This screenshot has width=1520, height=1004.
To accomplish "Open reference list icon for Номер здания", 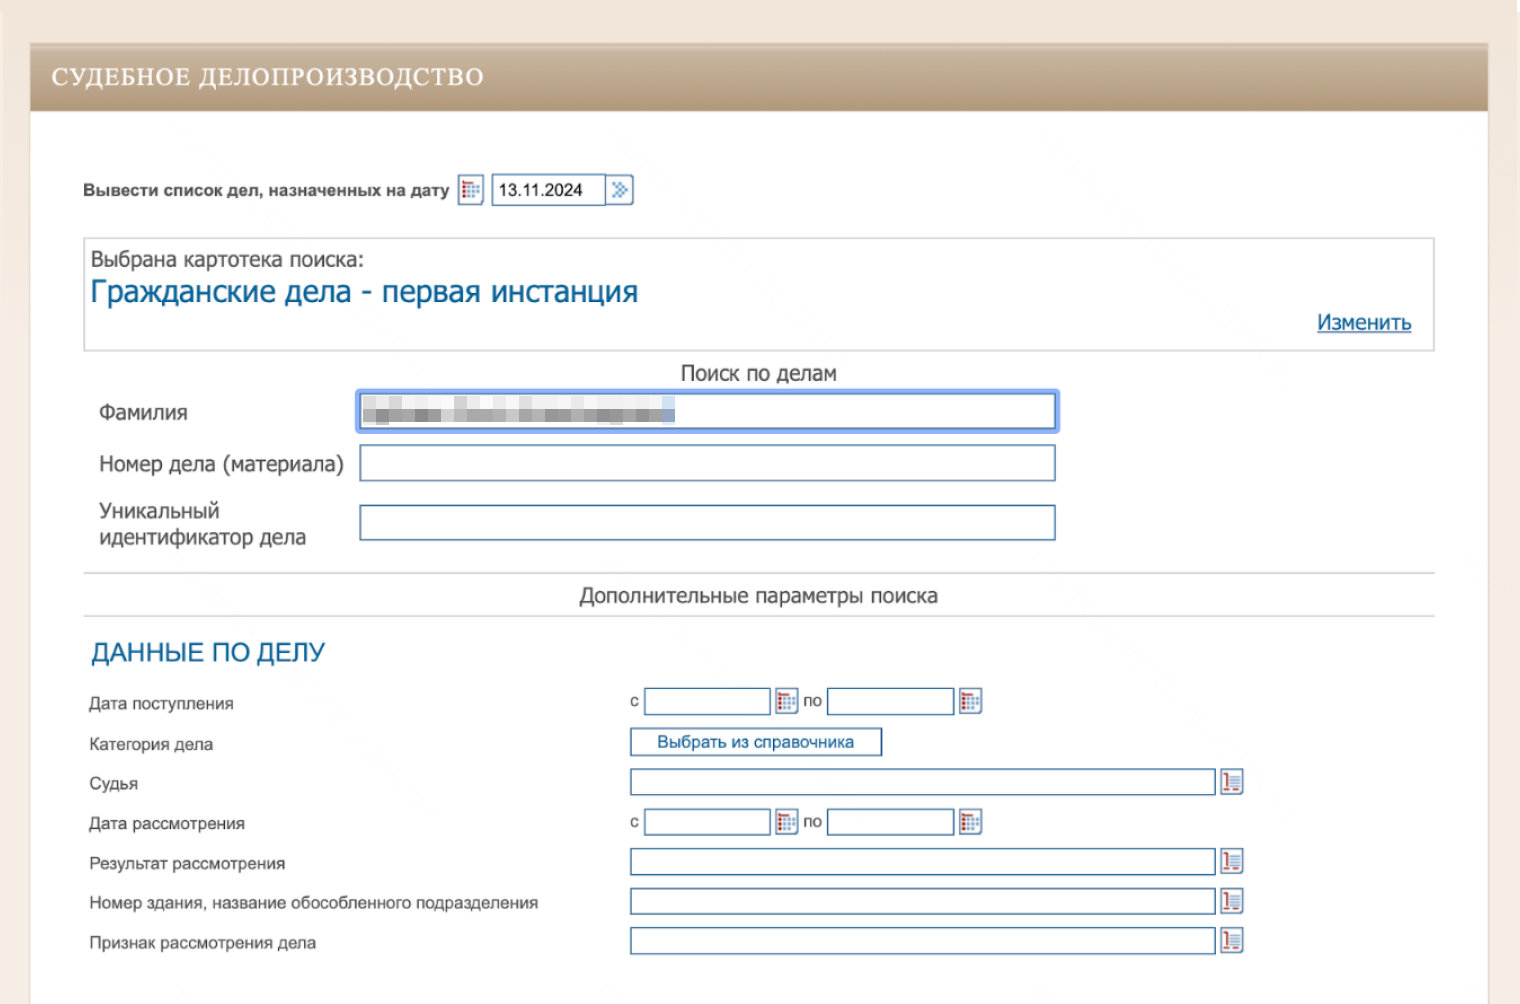I will 1231,901.
